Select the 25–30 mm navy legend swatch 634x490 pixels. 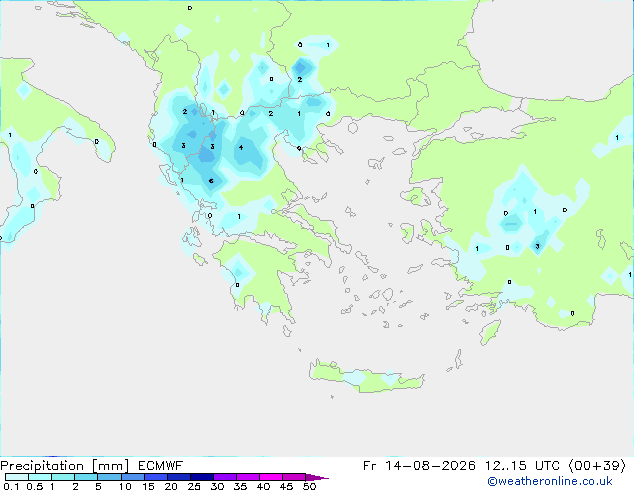pos(202,477)
